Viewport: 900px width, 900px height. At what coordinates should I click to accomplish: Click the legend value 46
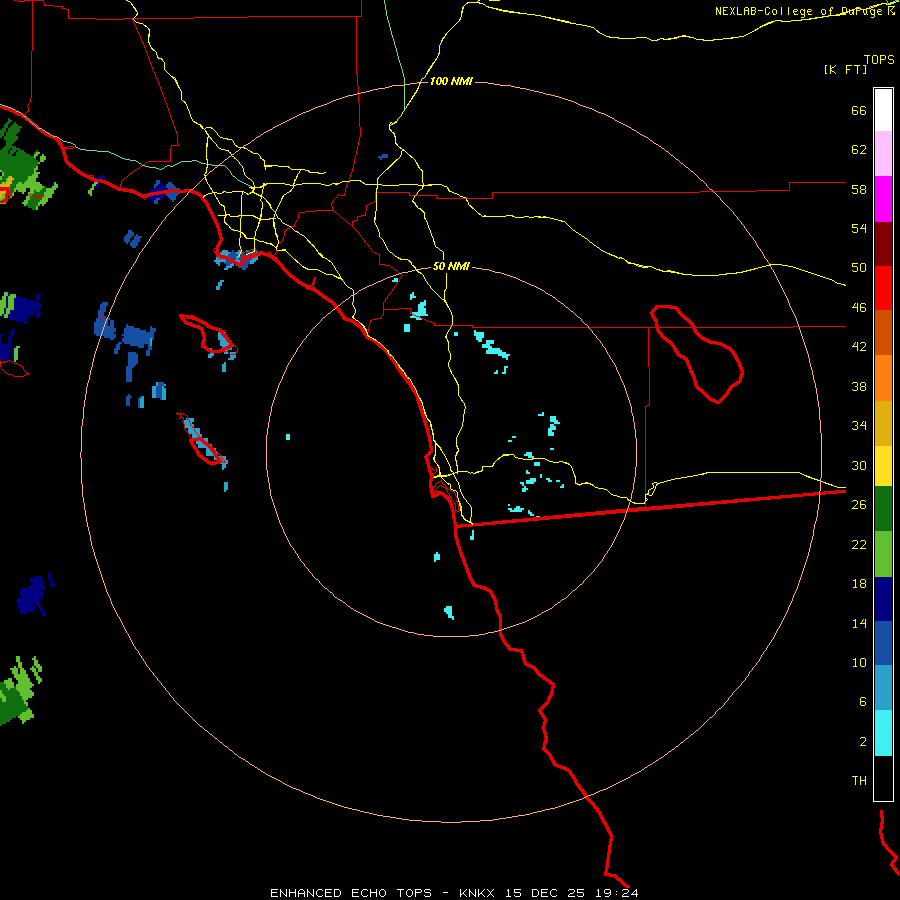point(859,308)
